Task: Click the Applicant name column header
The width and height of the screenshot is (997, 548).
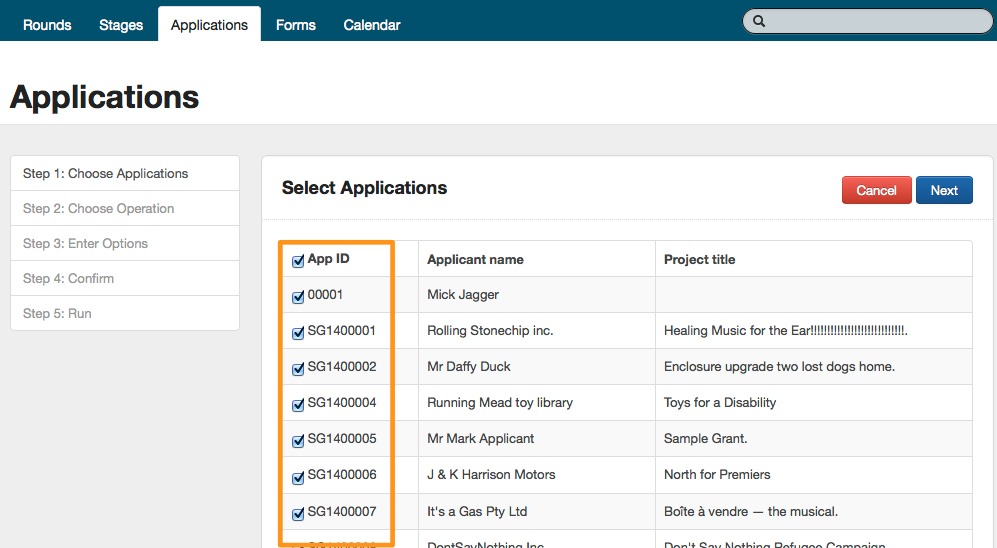Action: (475, 259)
